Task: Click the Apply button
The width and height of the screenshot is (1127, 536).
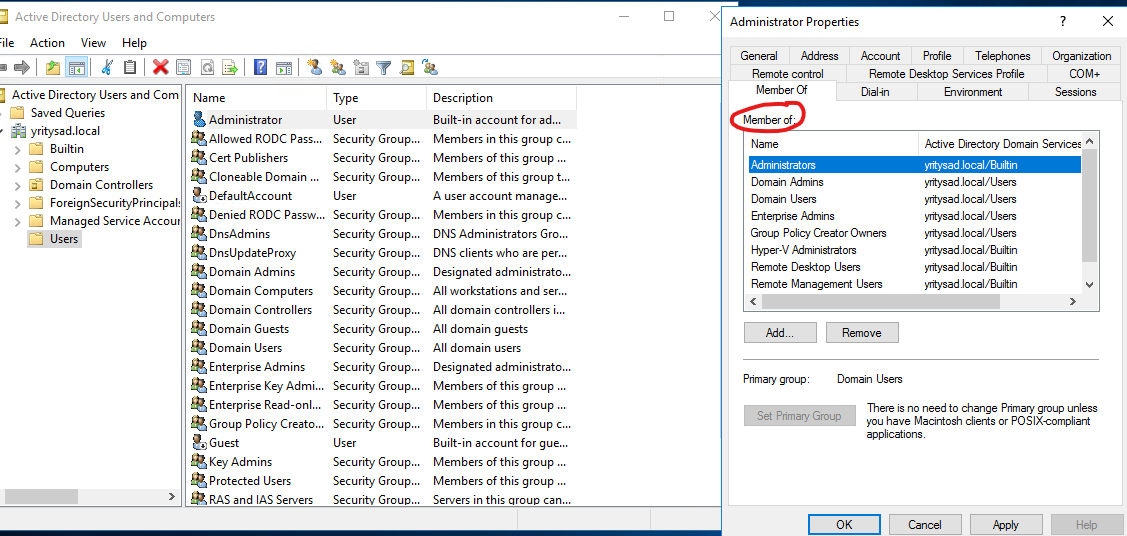Action: point(1006,525)
